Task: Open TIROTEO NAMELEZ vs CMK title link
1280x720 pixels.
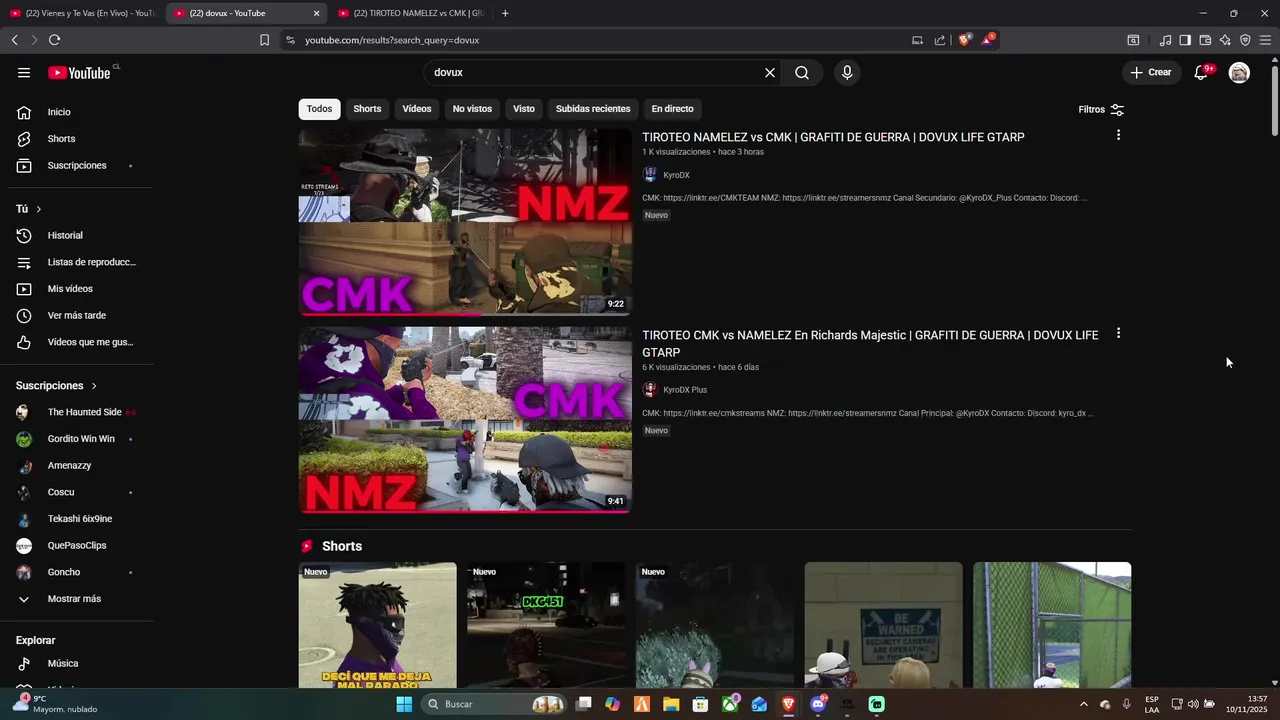Action: 833,137
